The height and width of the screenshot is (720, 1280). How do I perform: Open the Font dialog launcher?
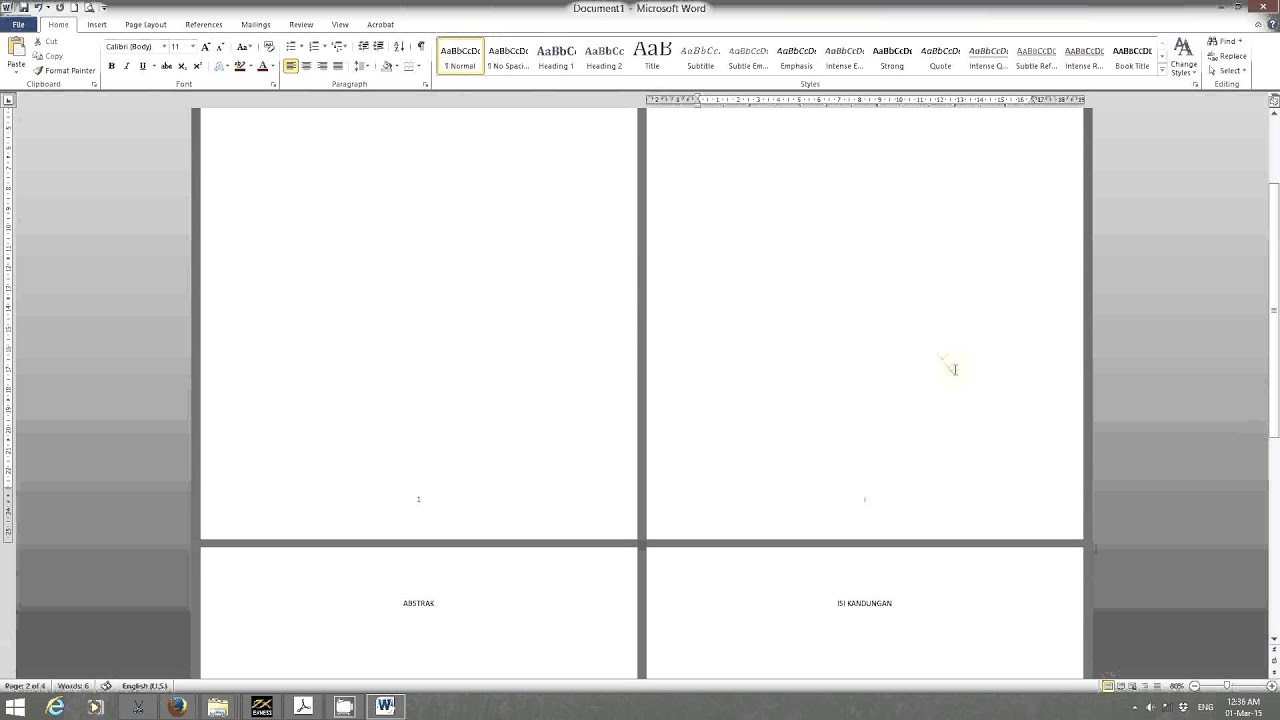(x=274, y=85)
